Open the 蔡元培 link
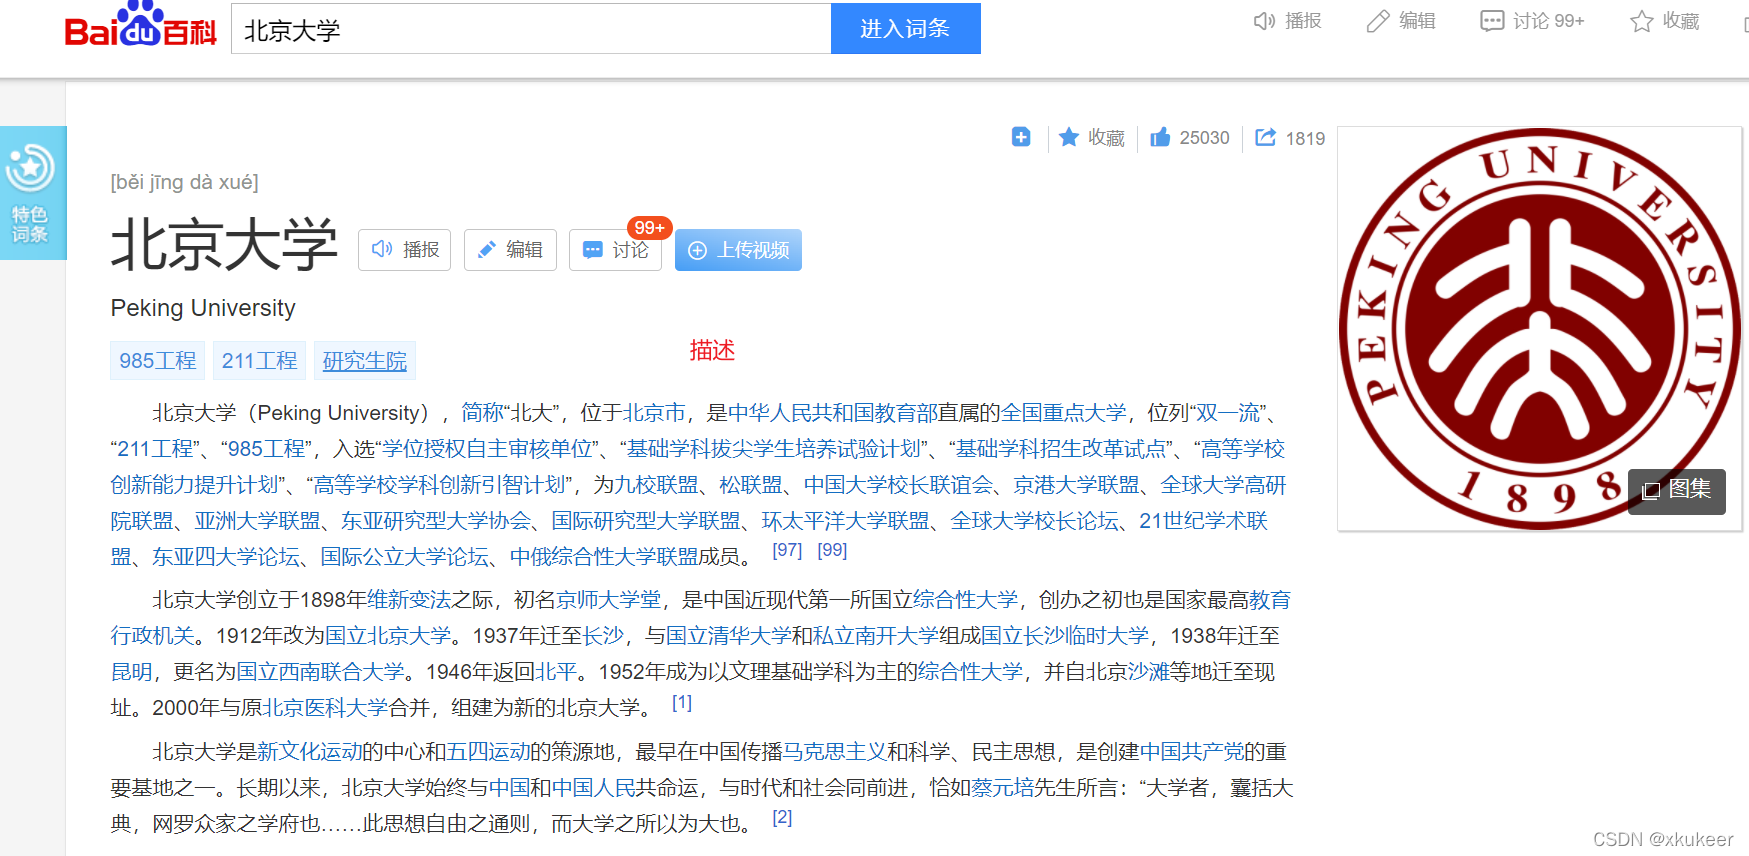Viewport: 1749px width, 856px height. pos(1003,788)
